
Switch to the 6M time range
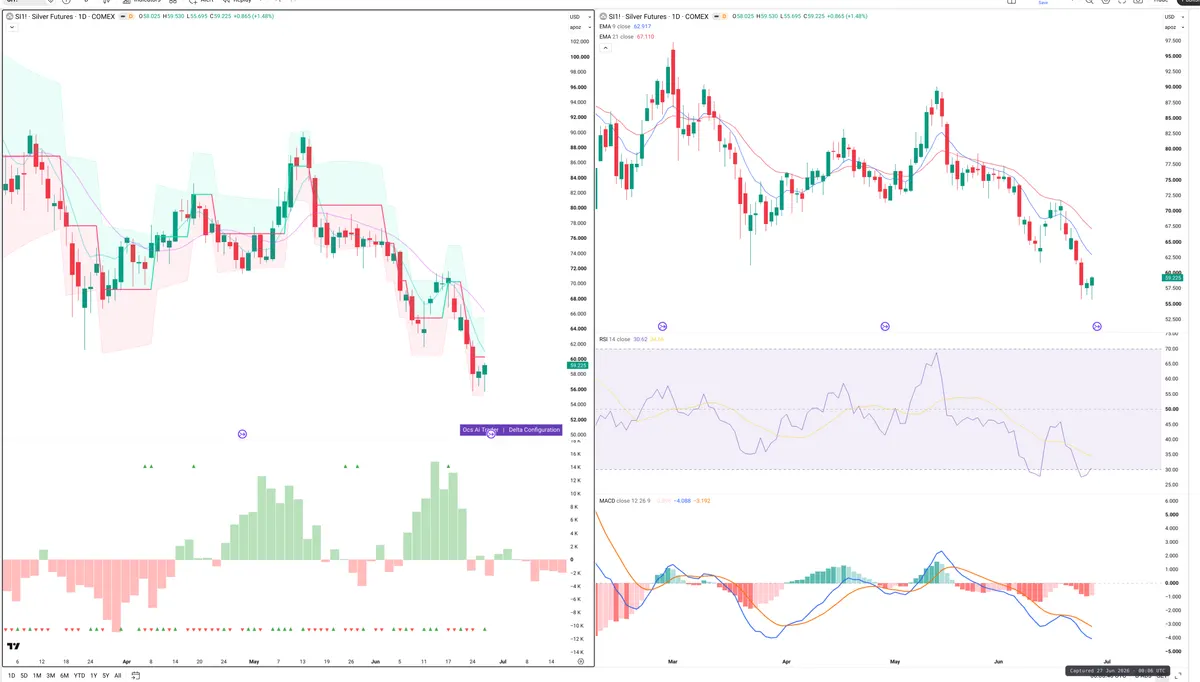(64, 675)
